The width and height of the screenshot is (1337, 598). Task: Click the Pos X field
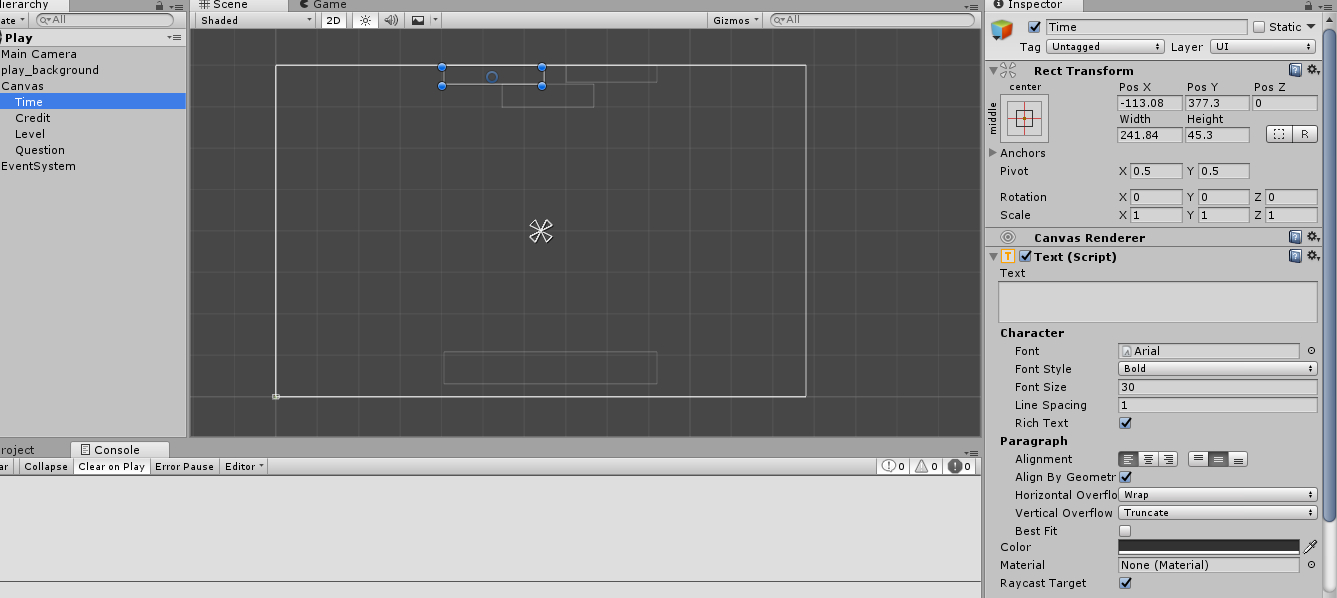pos(1149,103)
